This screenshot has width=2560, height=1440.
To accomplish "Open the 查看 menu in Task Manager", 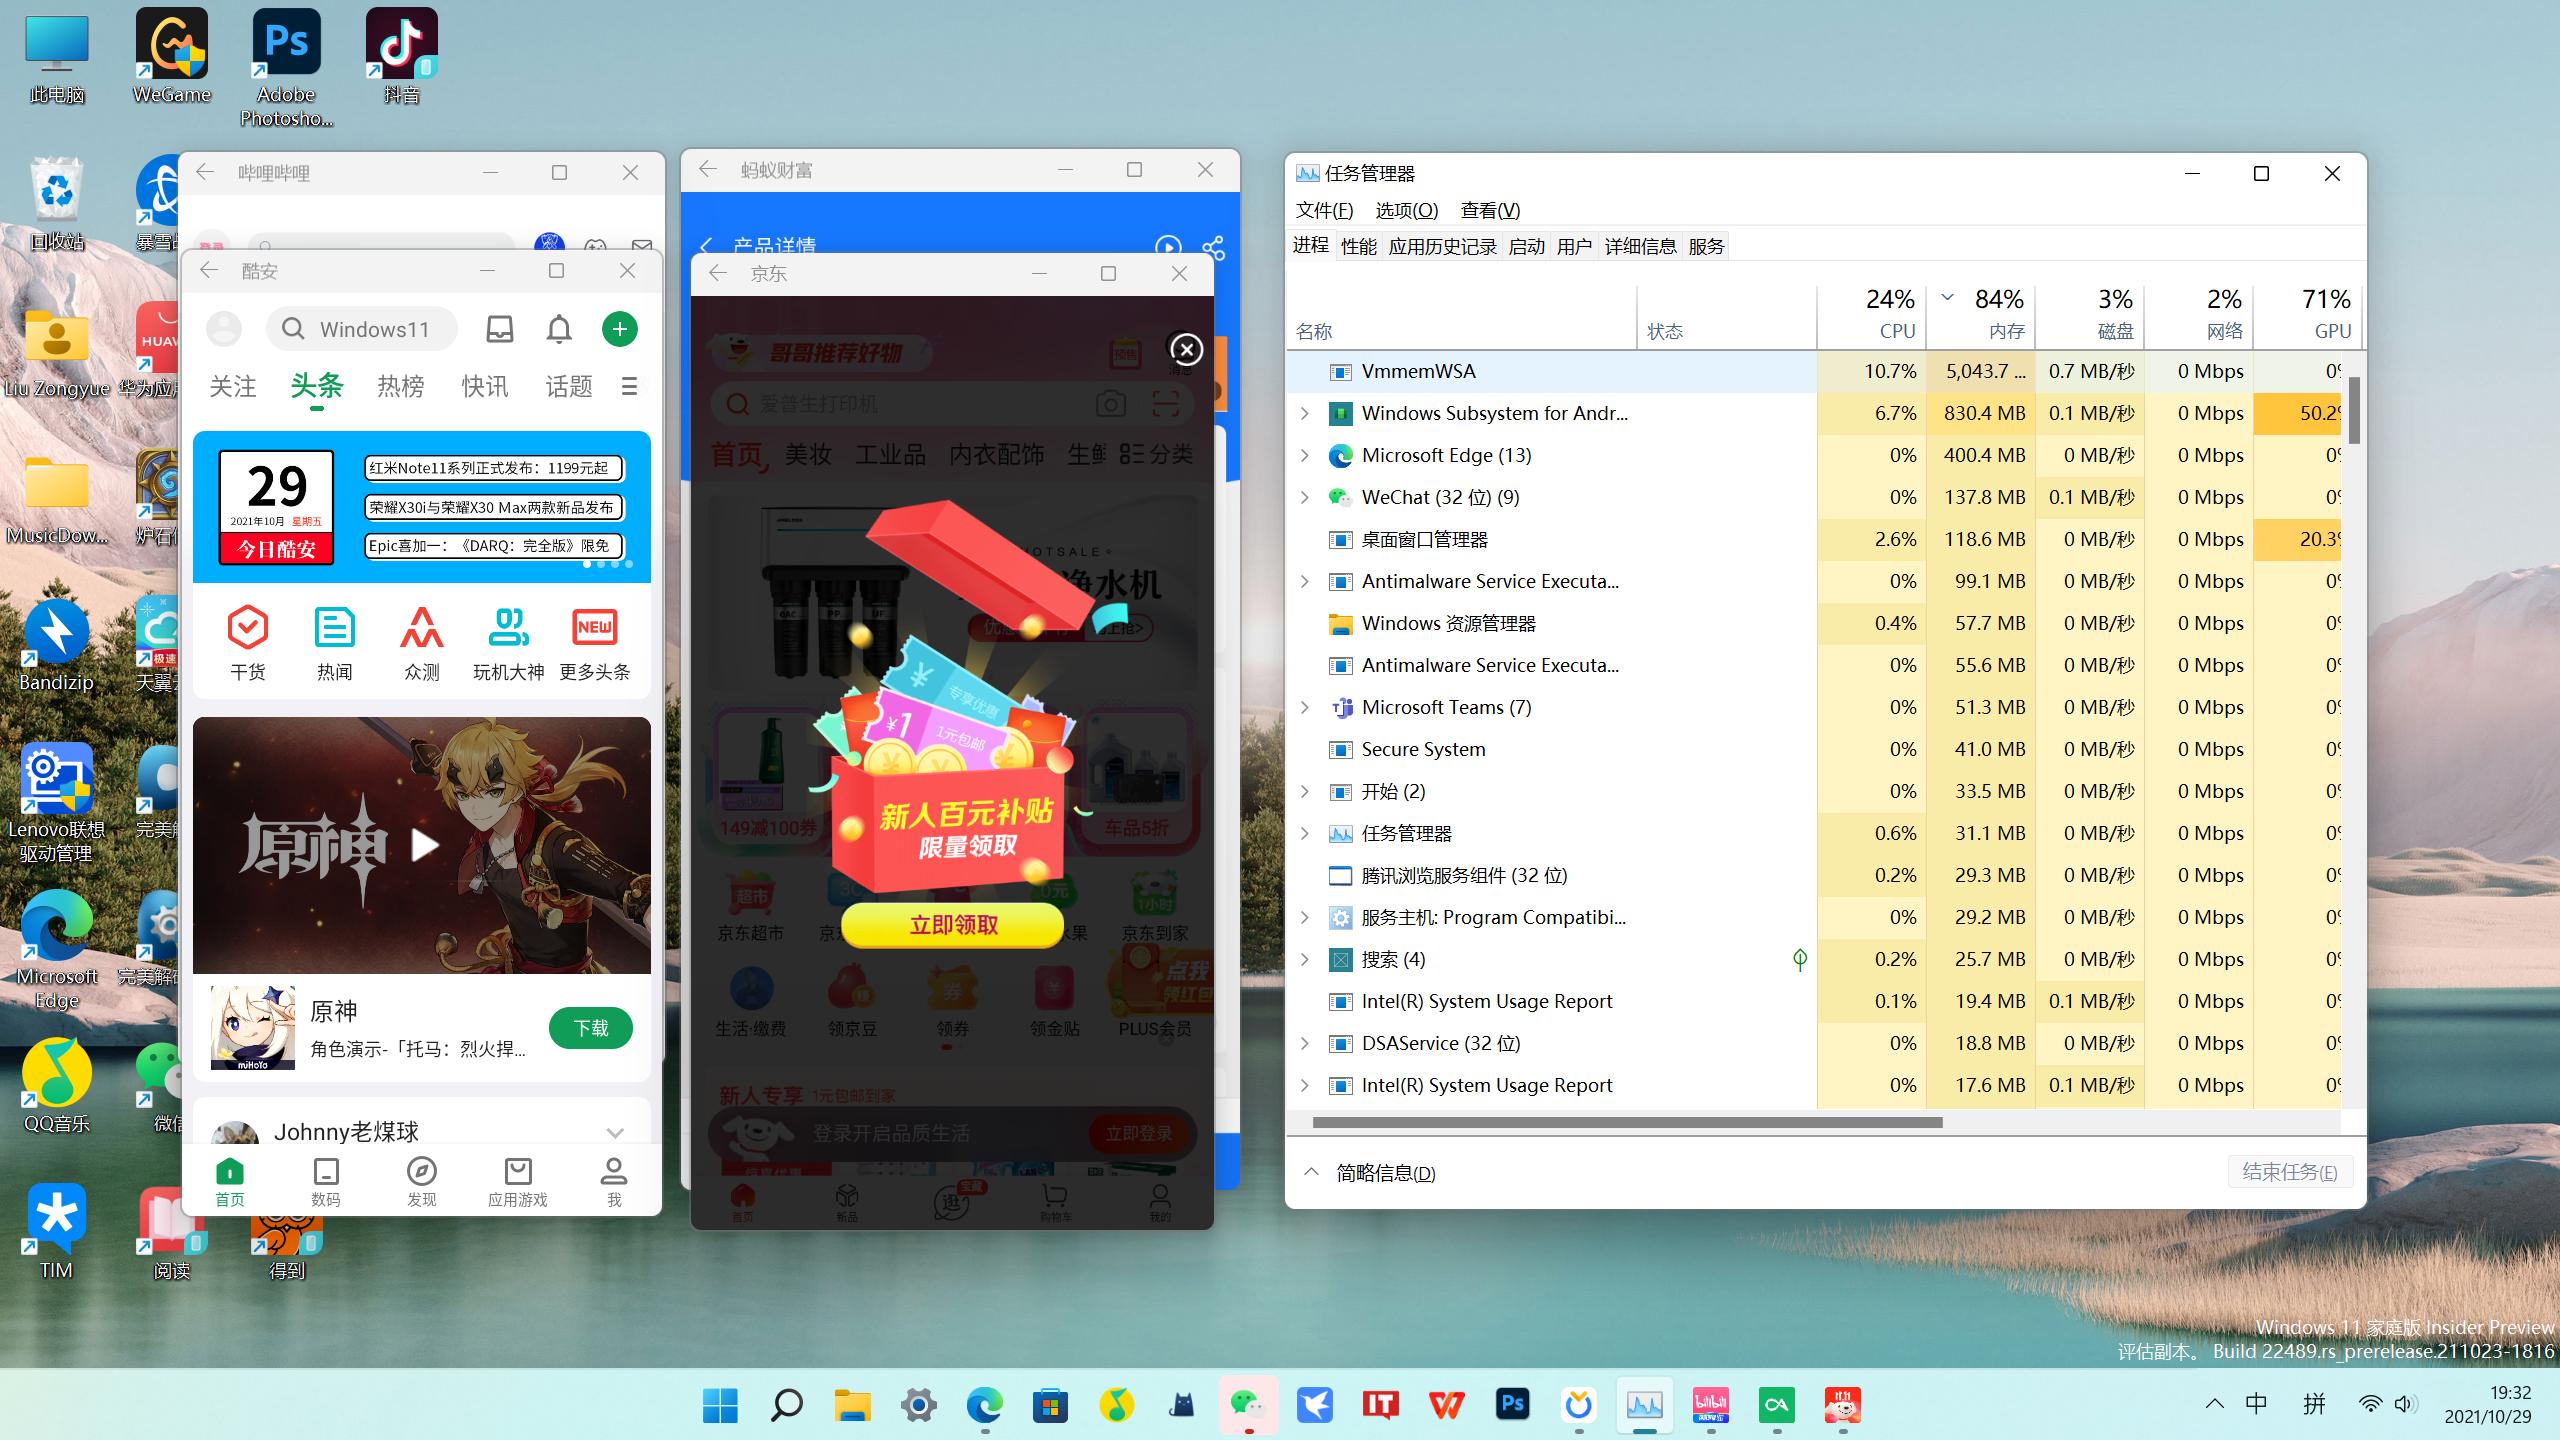I will [x=1491, y=210].
